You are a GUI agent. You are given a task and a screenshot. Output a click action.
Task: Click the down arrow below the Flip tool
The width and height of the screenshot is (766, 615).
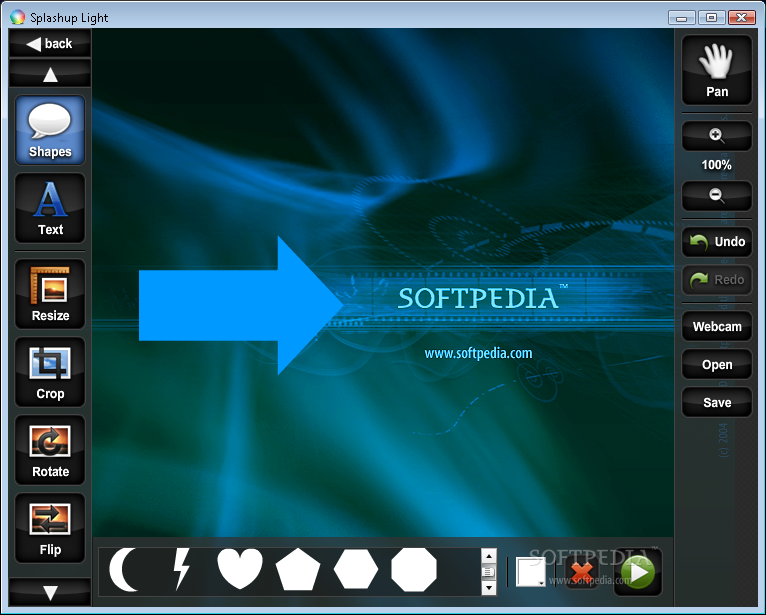click(50, 593)
